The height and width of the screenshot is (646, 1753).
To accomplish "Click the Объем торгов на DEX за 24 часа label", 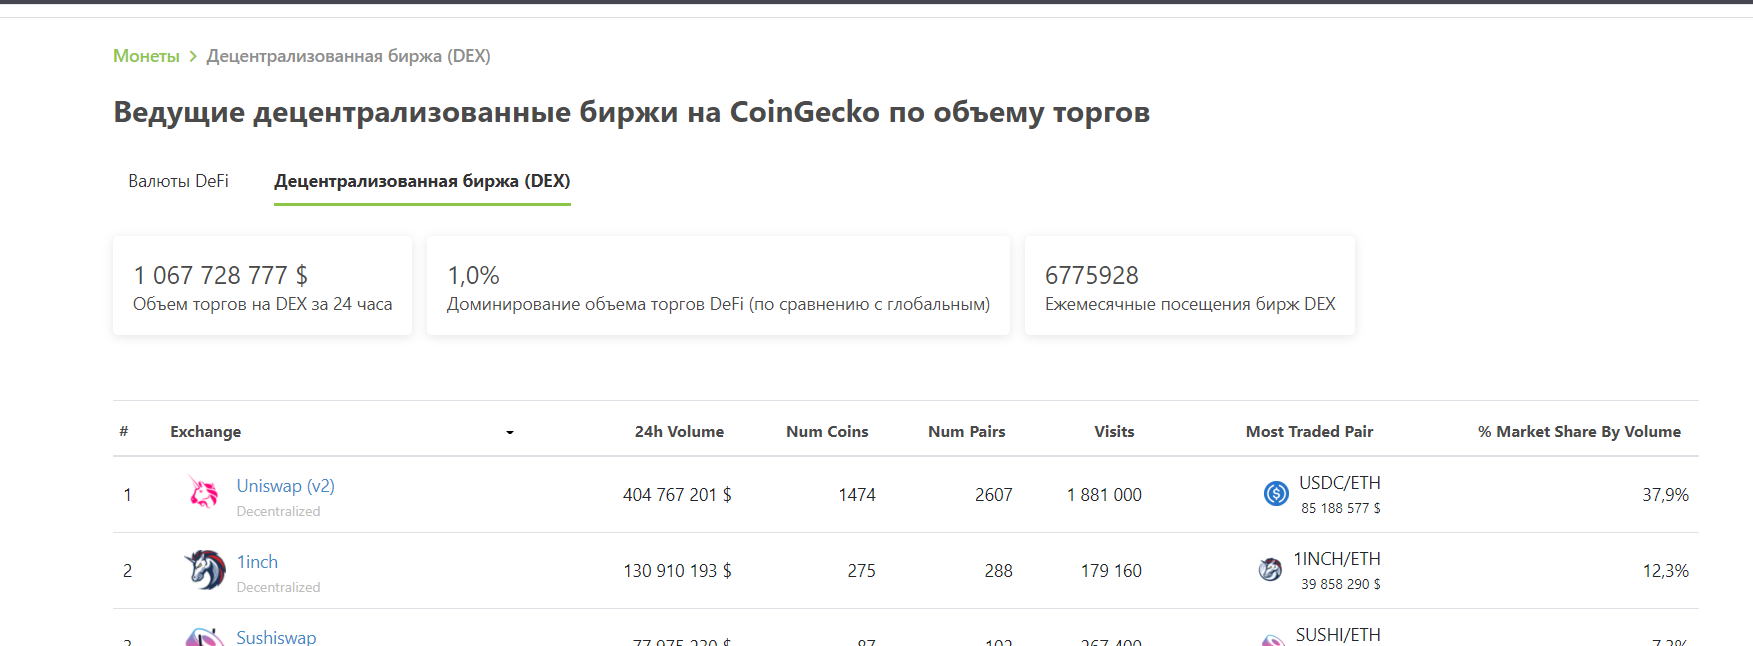I will click(x=262, y=304).
